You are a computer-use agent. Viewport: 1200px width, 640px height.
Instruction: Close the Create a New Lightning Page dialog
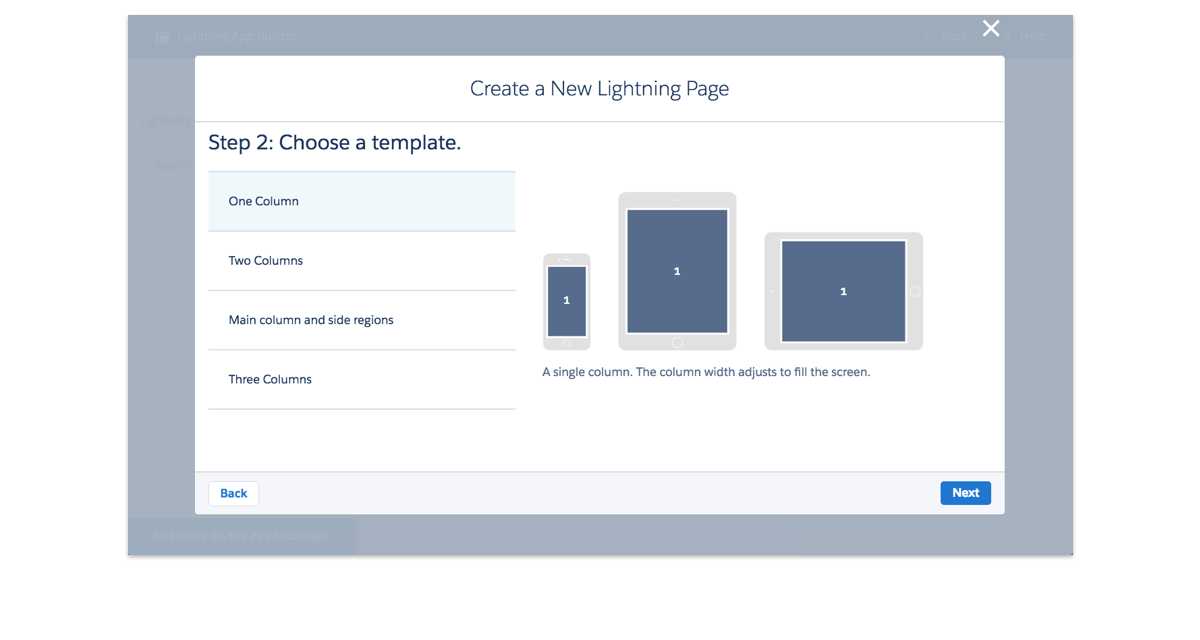(x=991, y=29)
